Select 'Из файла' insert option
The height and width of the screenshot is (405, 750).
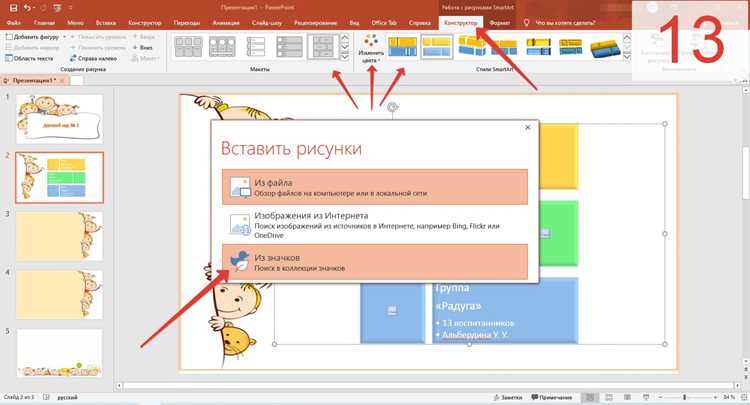[375, 187]
